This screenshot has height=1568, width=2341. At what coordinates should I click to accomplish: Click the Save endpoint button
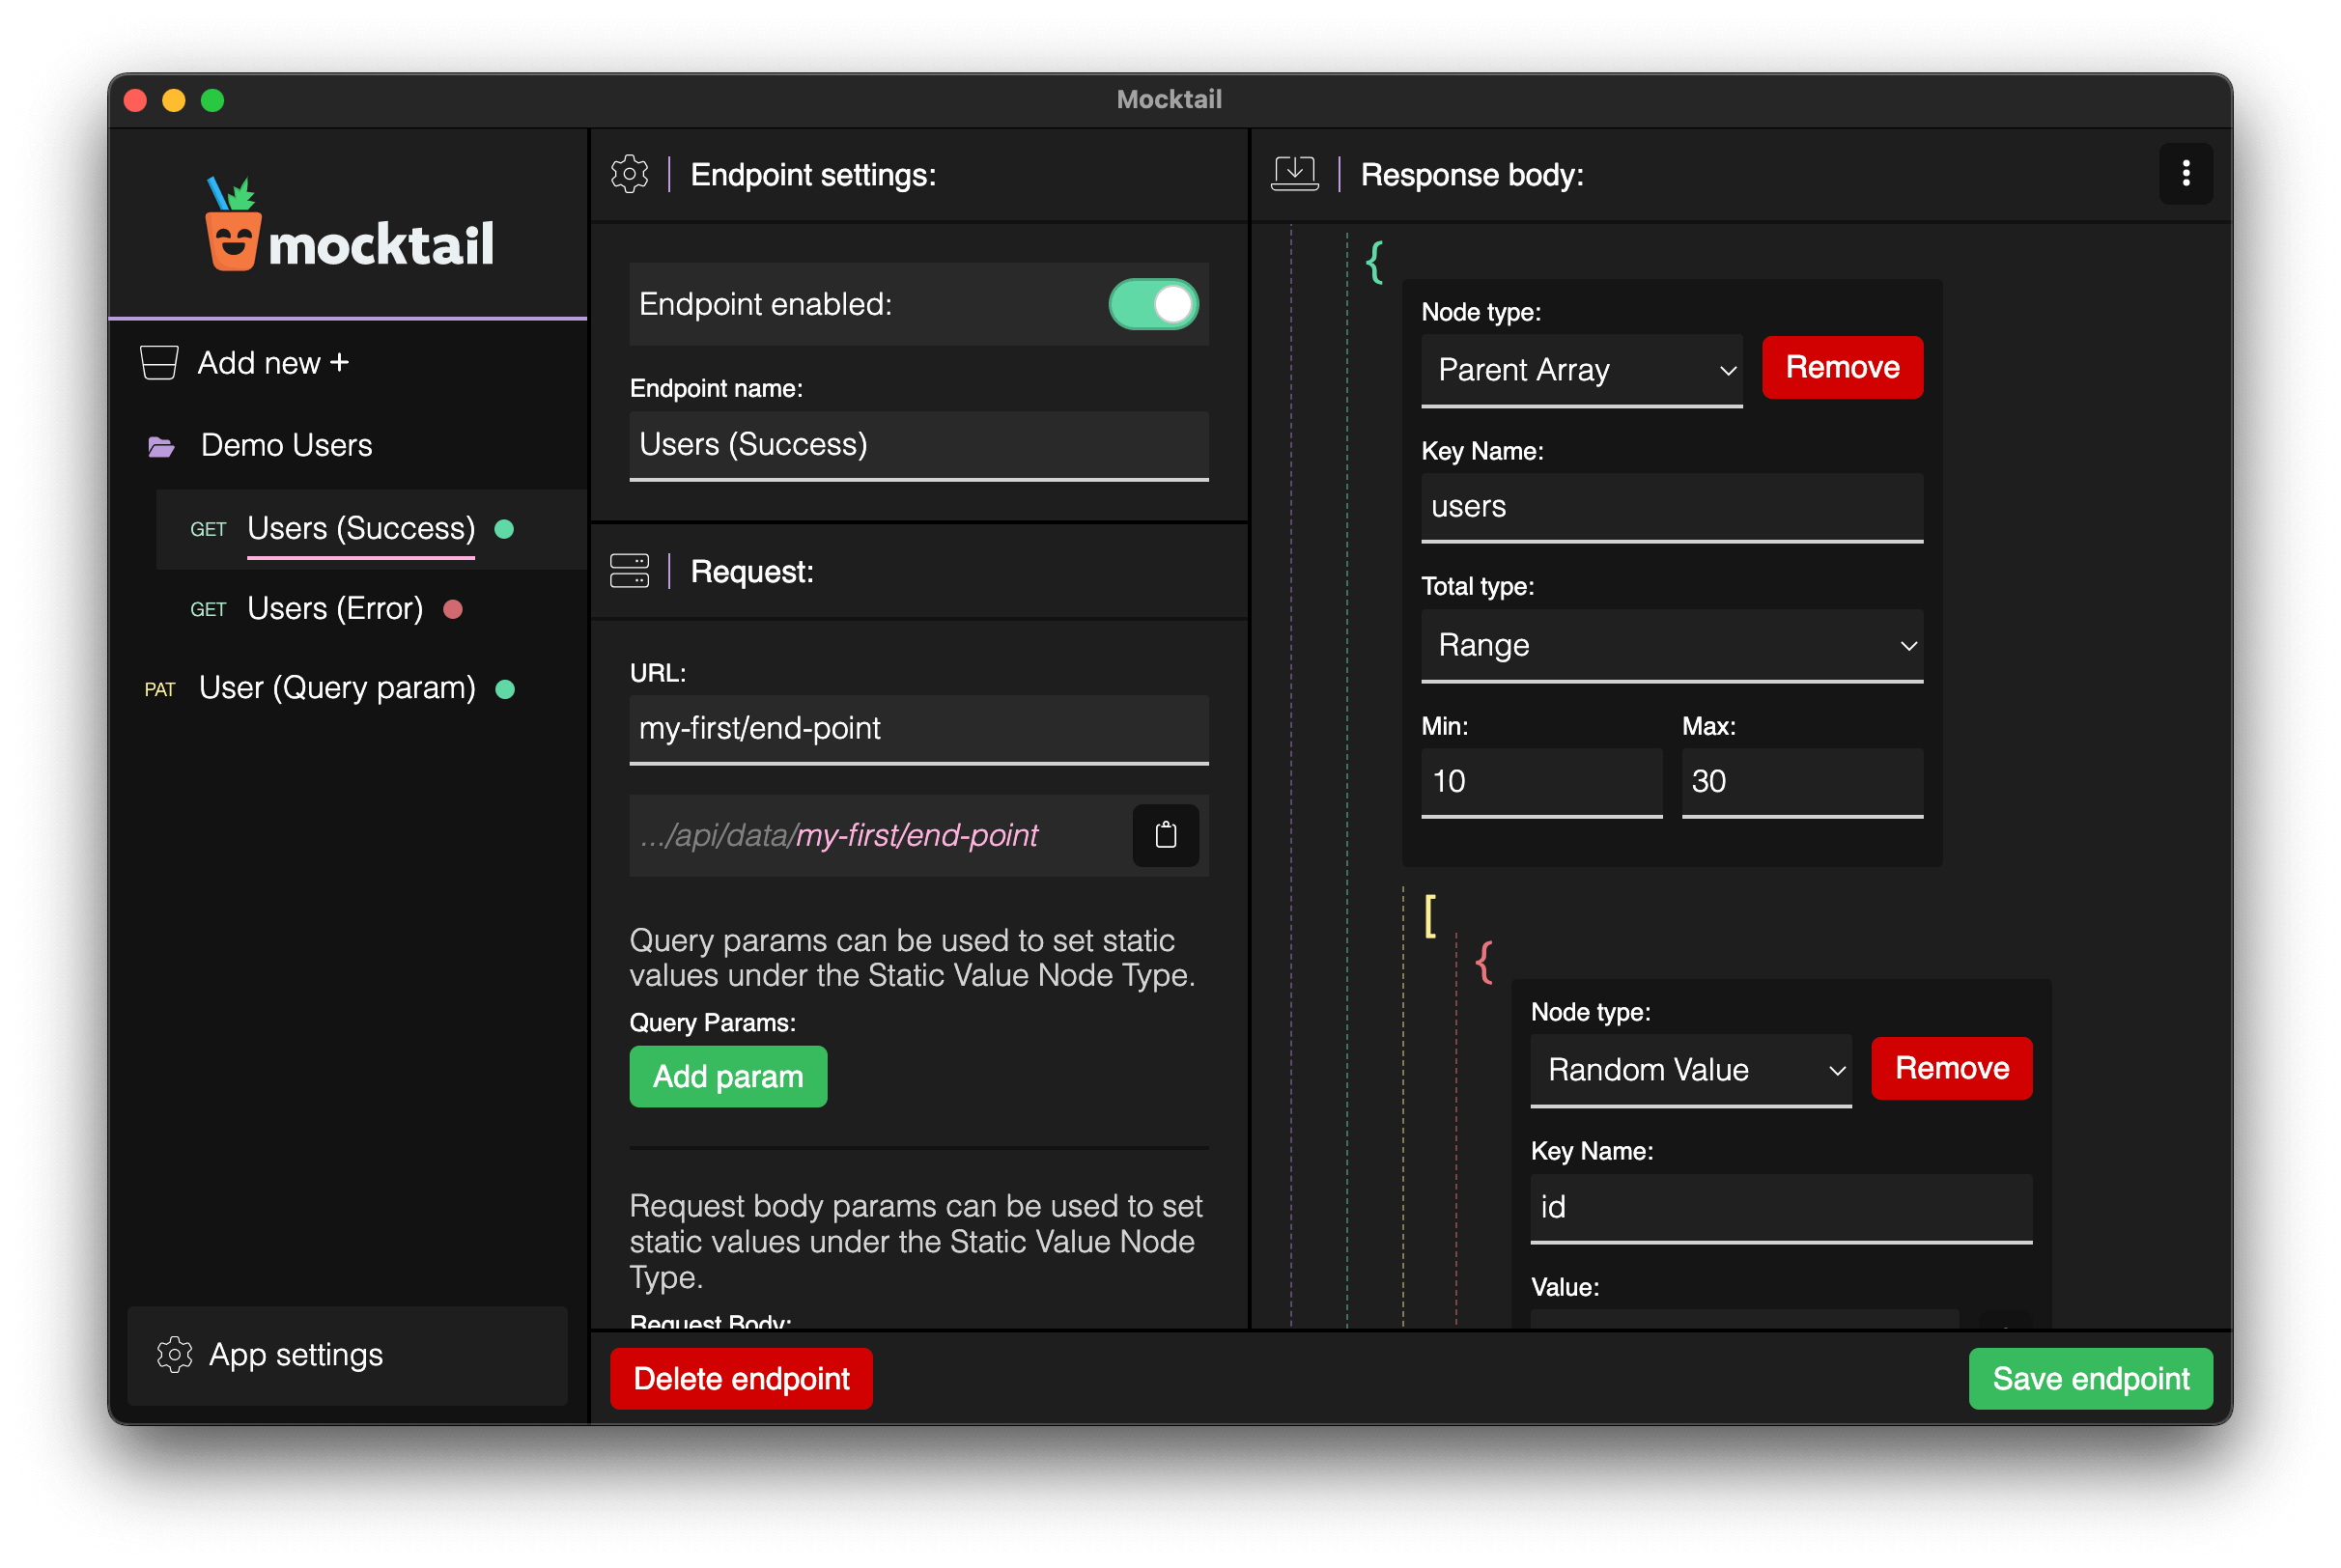click(x=2090, y=1378)
